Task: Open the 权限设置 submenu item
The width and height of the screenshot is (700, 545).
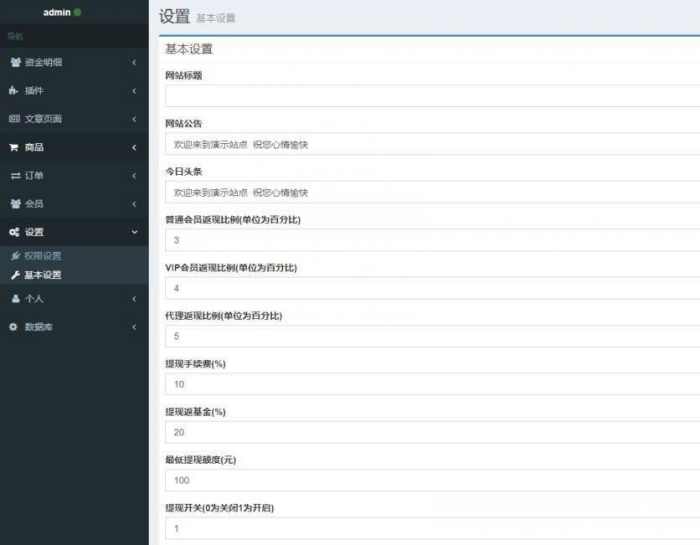Action: click(x=42, y=256)
